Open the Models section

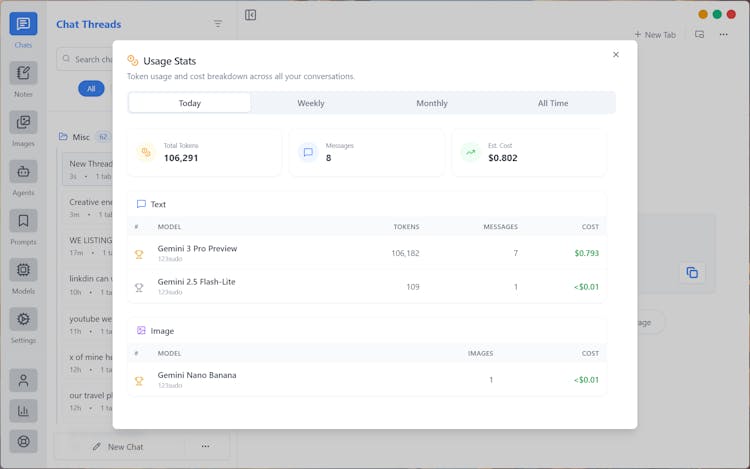pos(23,270)
